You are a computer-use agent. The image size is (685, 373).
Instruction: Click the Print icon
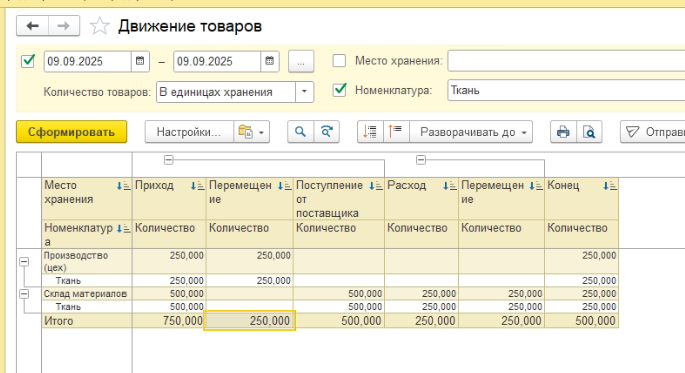click(x=563, y=132)
